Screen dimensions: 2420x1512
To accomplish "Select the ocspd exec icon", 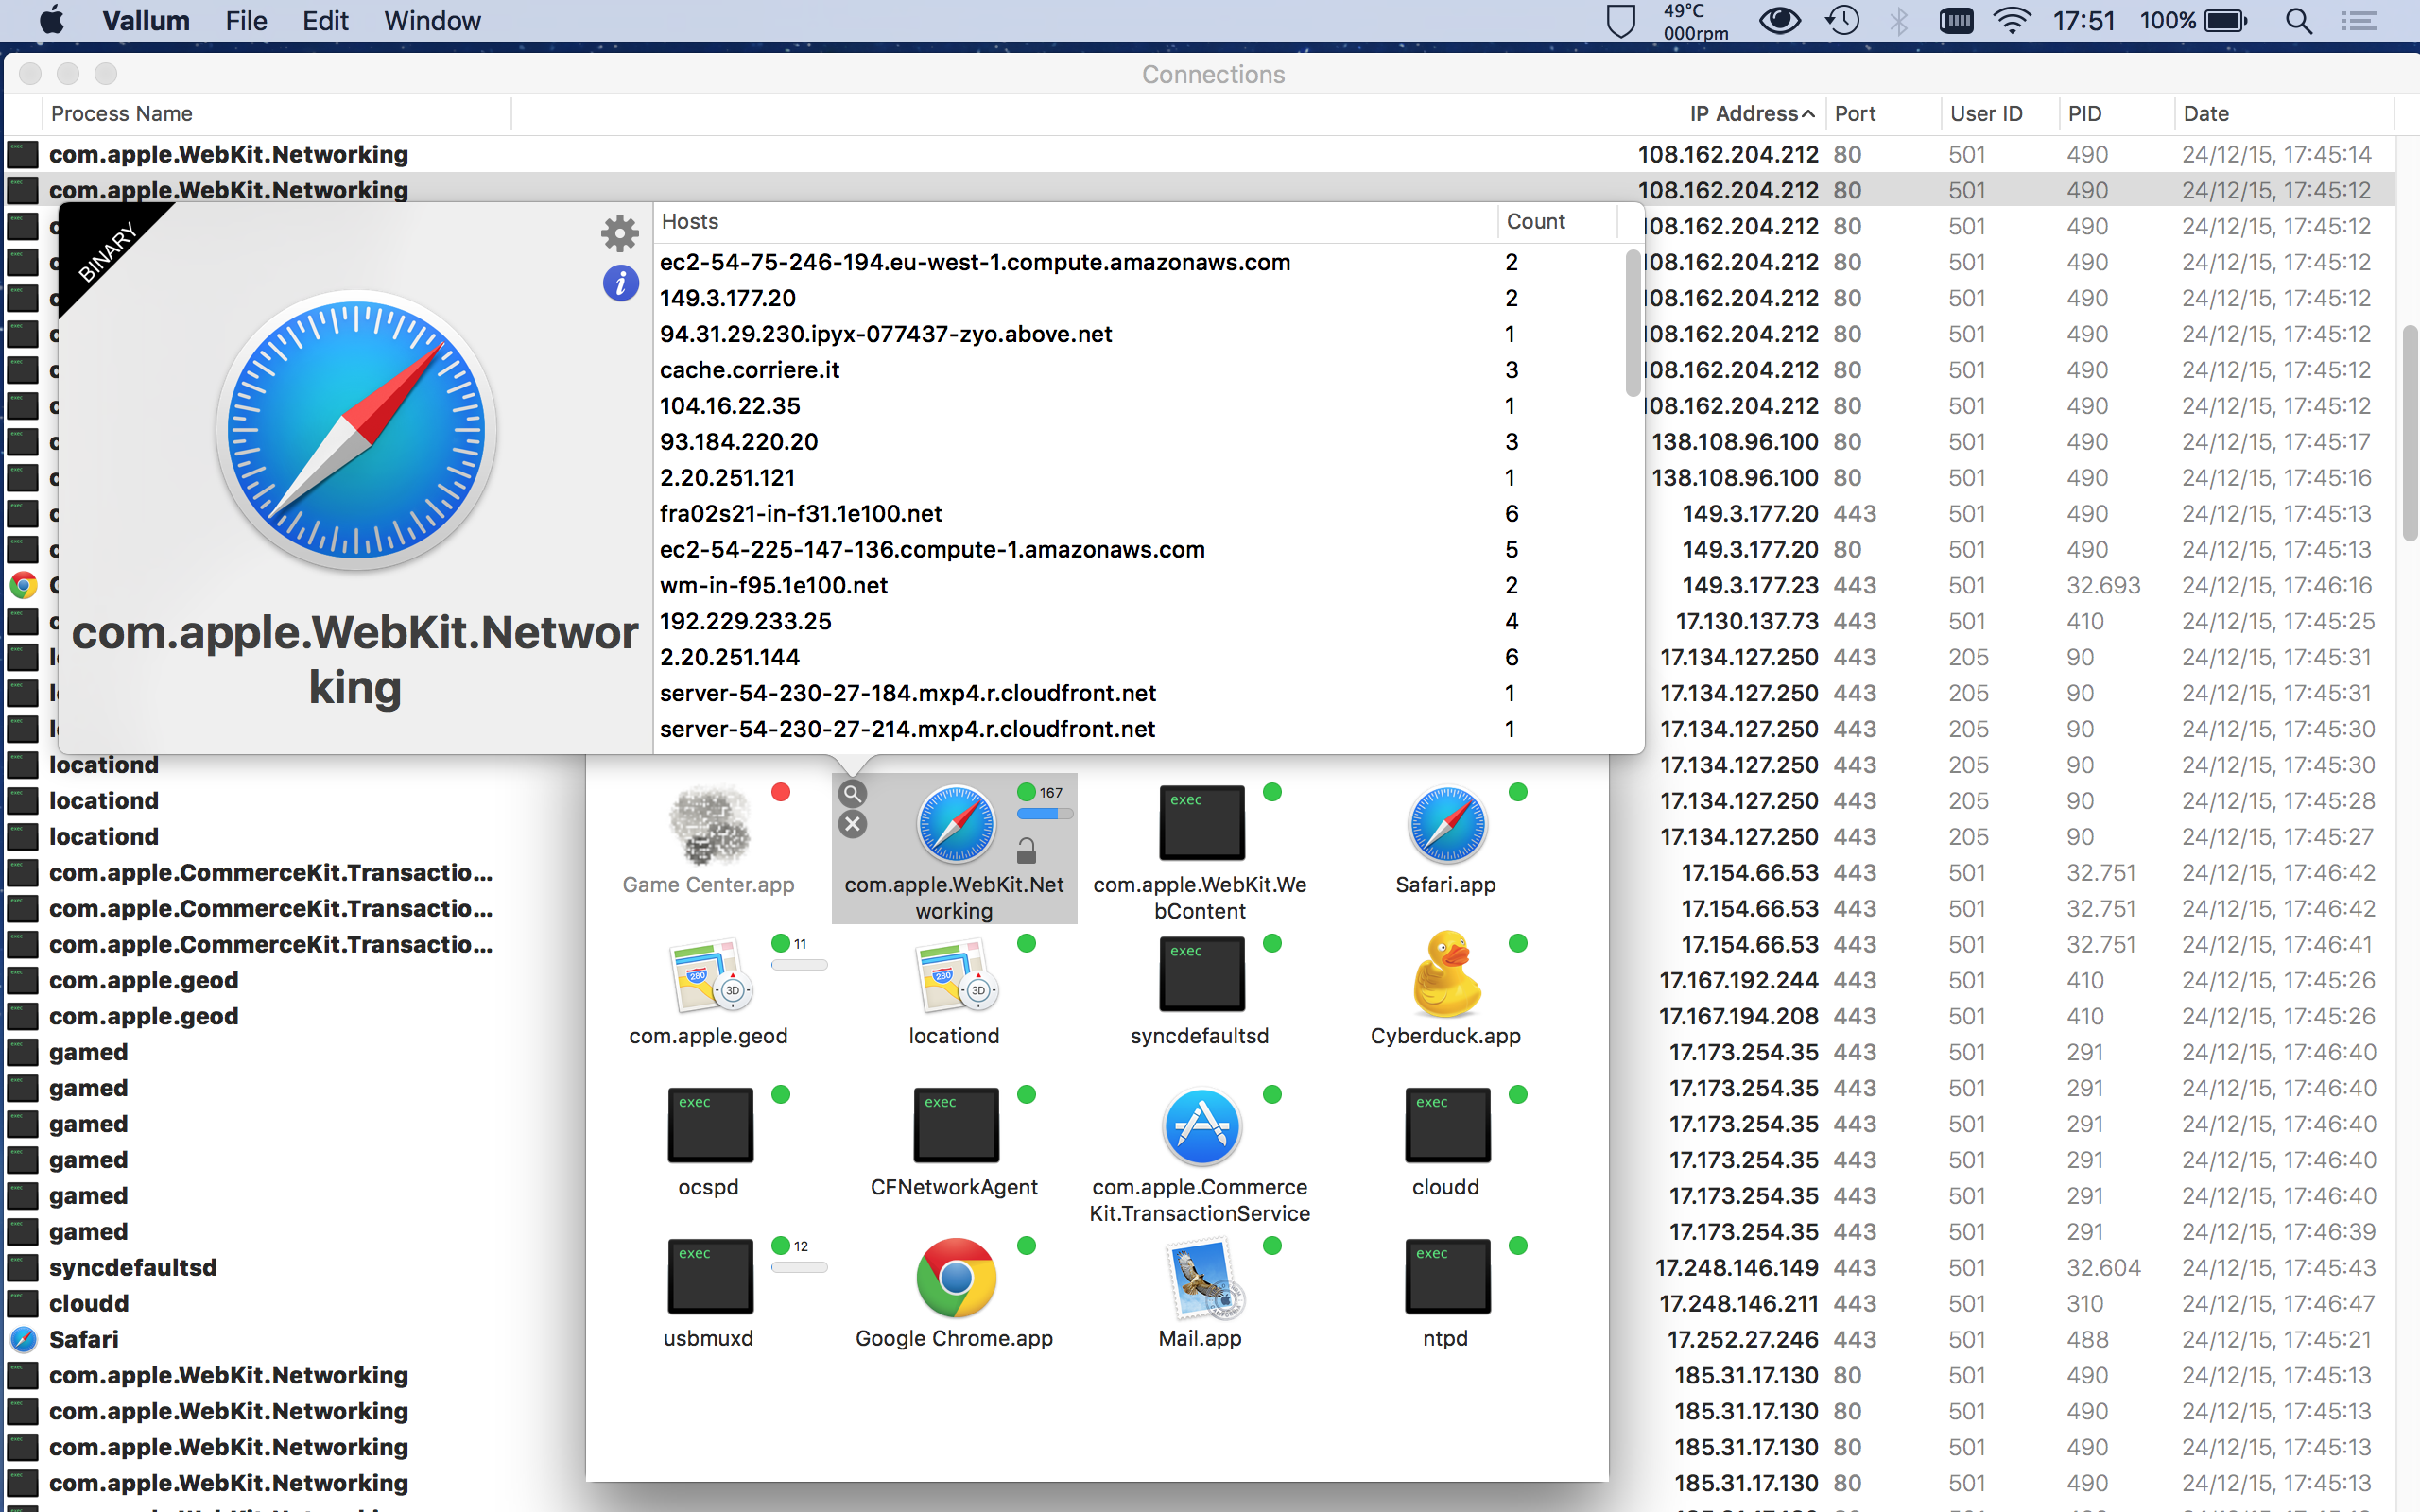I will pyautogui.click(x=710, y=1125).
